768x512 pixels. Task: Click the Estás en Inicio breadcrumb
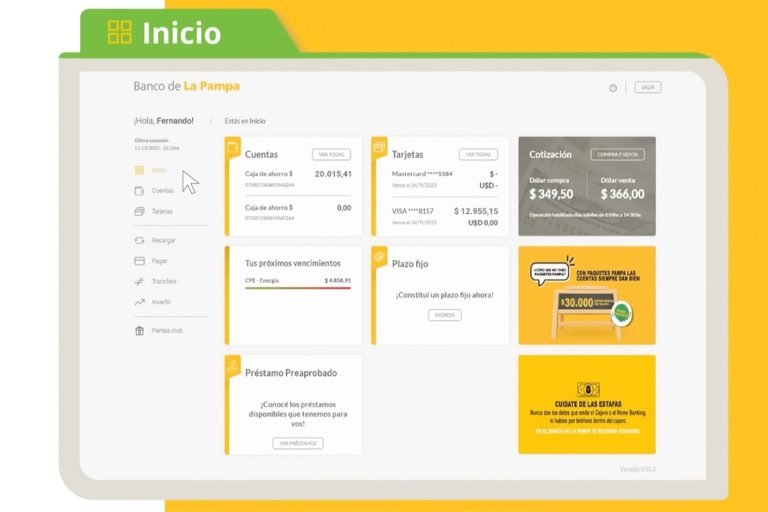(x=245, y=121)
